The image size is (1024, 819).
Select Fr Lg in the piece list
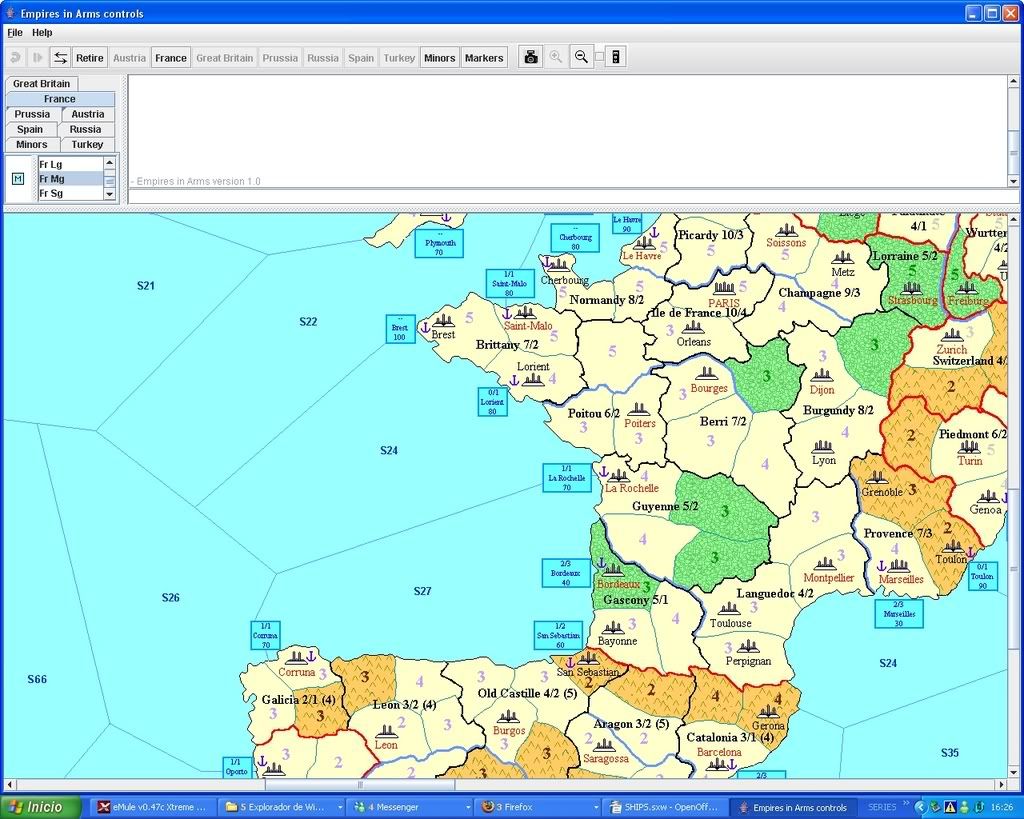pyautogui.click(x=71, y=165)
